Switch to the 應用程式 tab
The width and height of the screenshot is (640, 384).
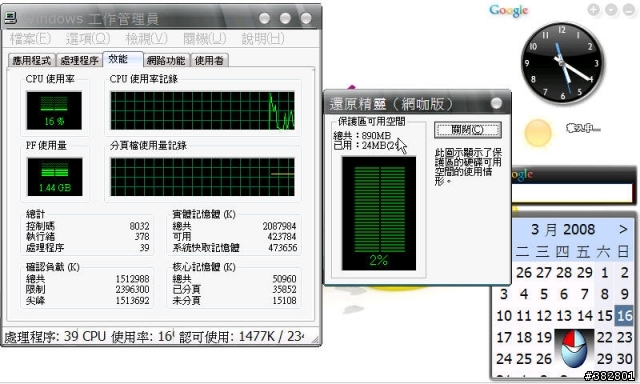point(32,60)
